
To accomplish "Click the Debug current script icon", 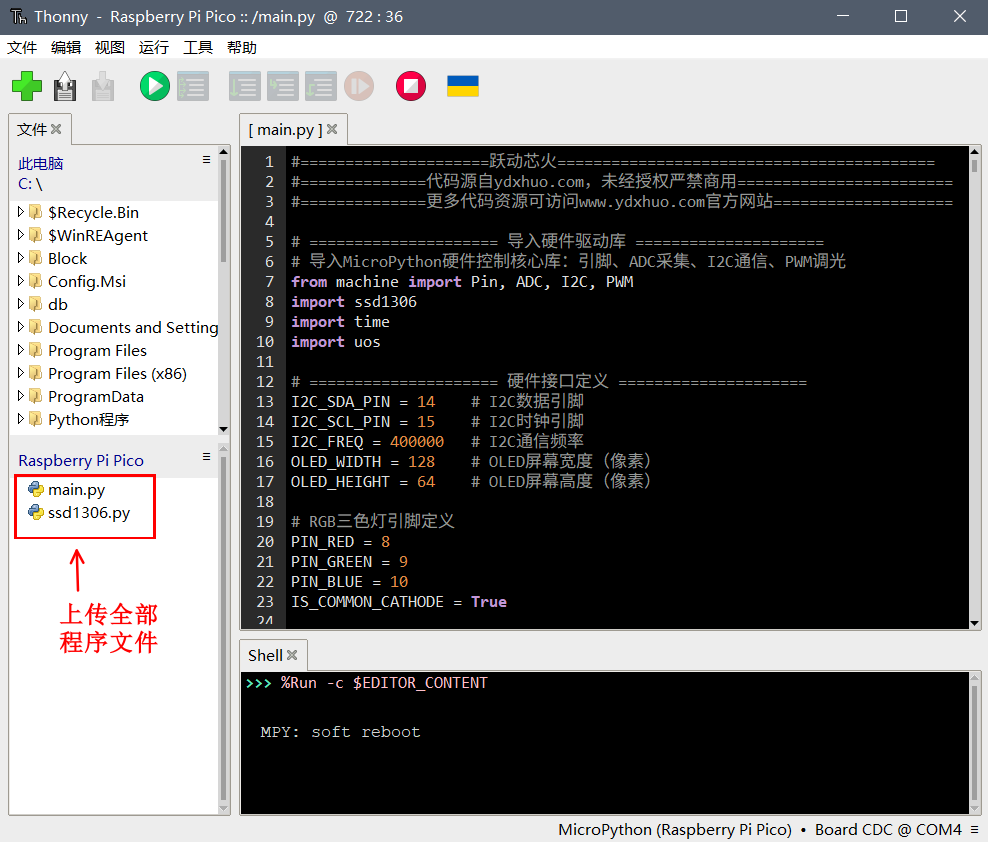I will 192,87.
